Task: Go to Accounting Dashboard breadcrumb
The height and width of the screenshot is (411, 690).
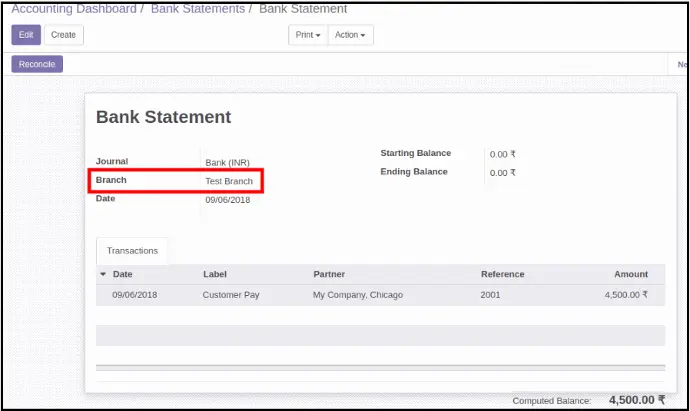Action: (x=74, y=9)
